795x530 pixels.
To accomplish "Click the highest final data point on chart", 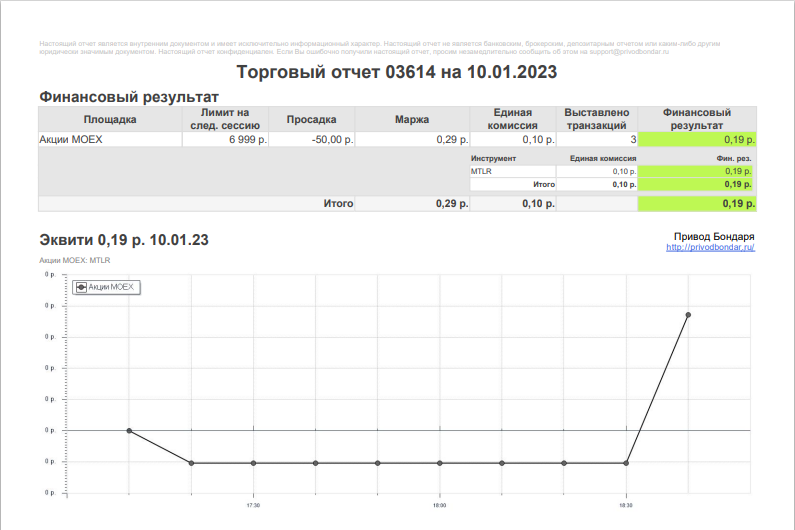I will pos(688,315).
